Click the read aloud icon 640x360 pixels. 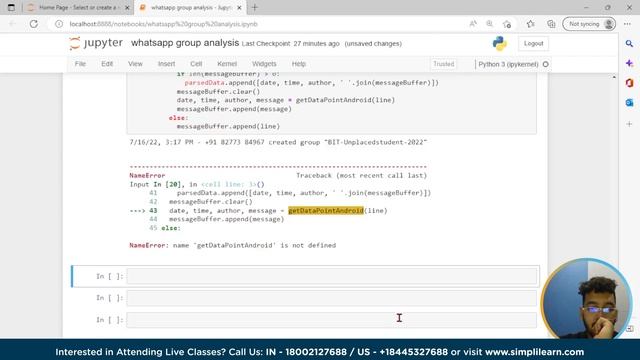(473, 24)
